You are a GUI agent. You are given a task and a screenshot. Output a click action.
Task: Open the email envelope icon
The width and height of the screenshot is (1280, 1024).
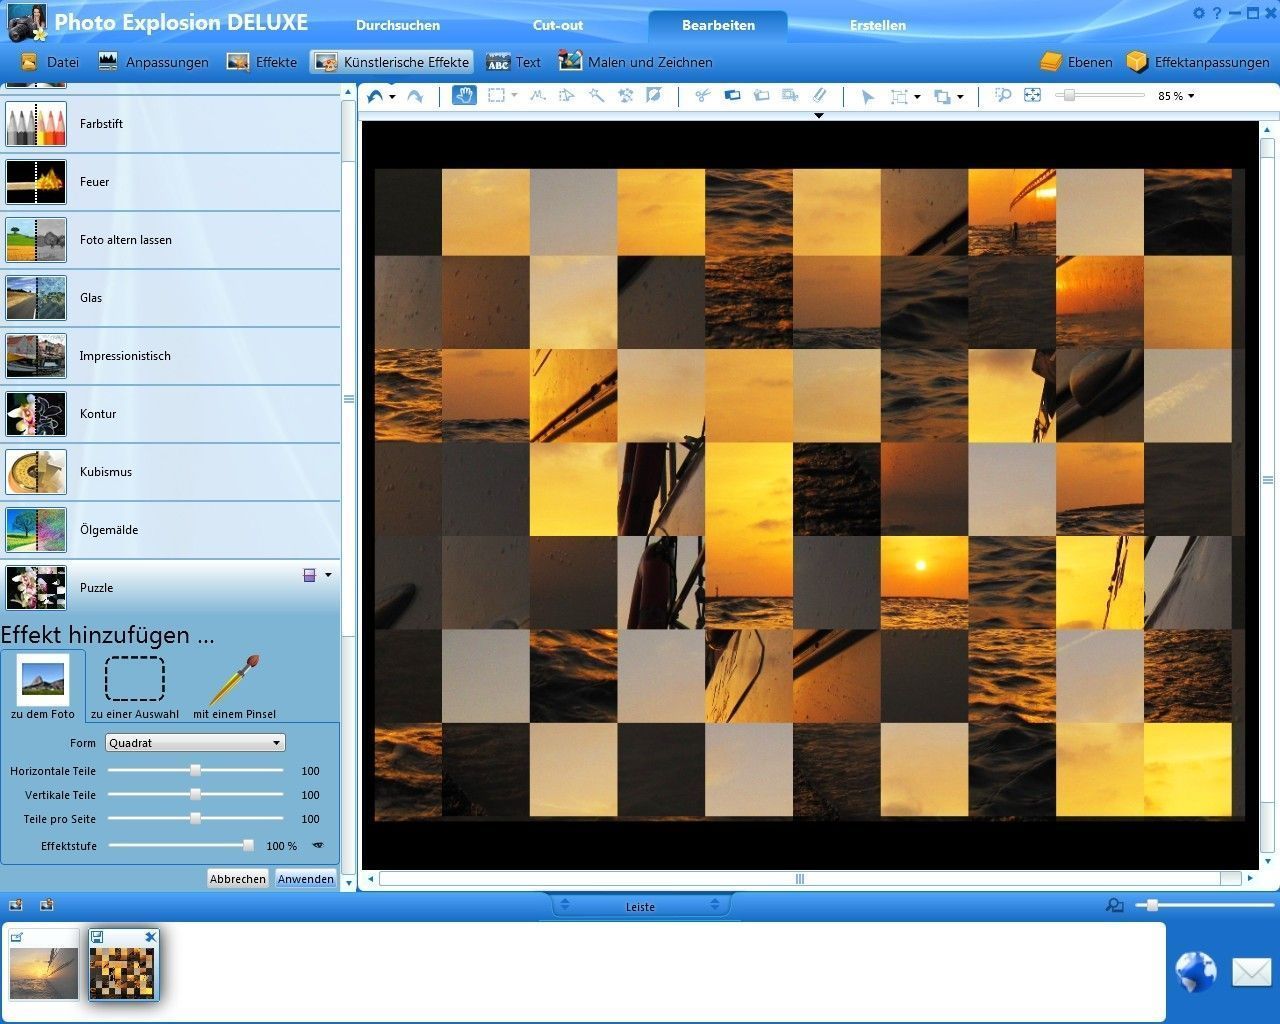pos(1251,971)
